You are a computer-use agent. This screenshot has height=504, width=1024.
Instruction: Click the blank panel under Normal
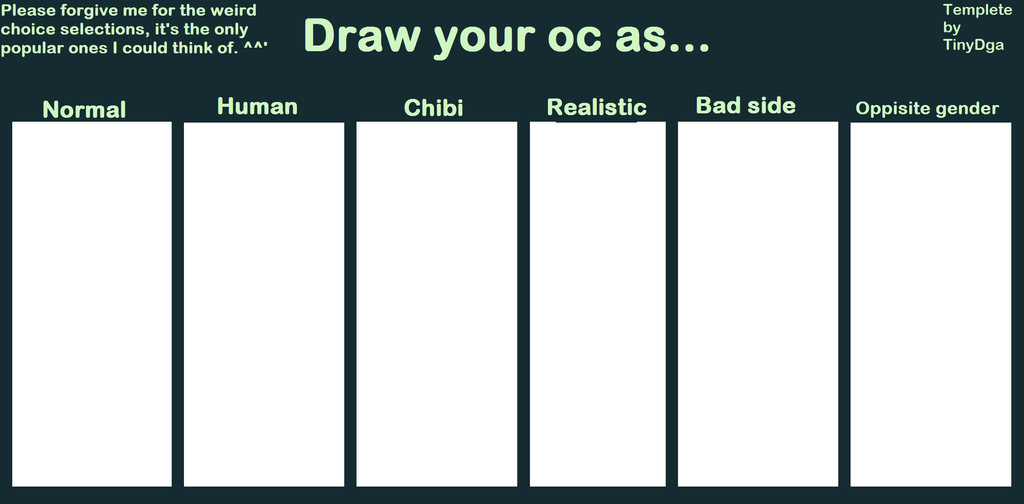(x=92, y=304)
